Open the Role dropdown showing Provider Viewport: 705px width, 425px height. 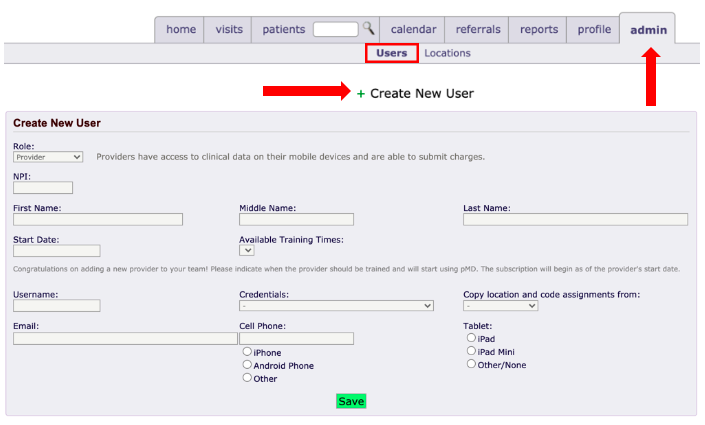click(48, 157)
